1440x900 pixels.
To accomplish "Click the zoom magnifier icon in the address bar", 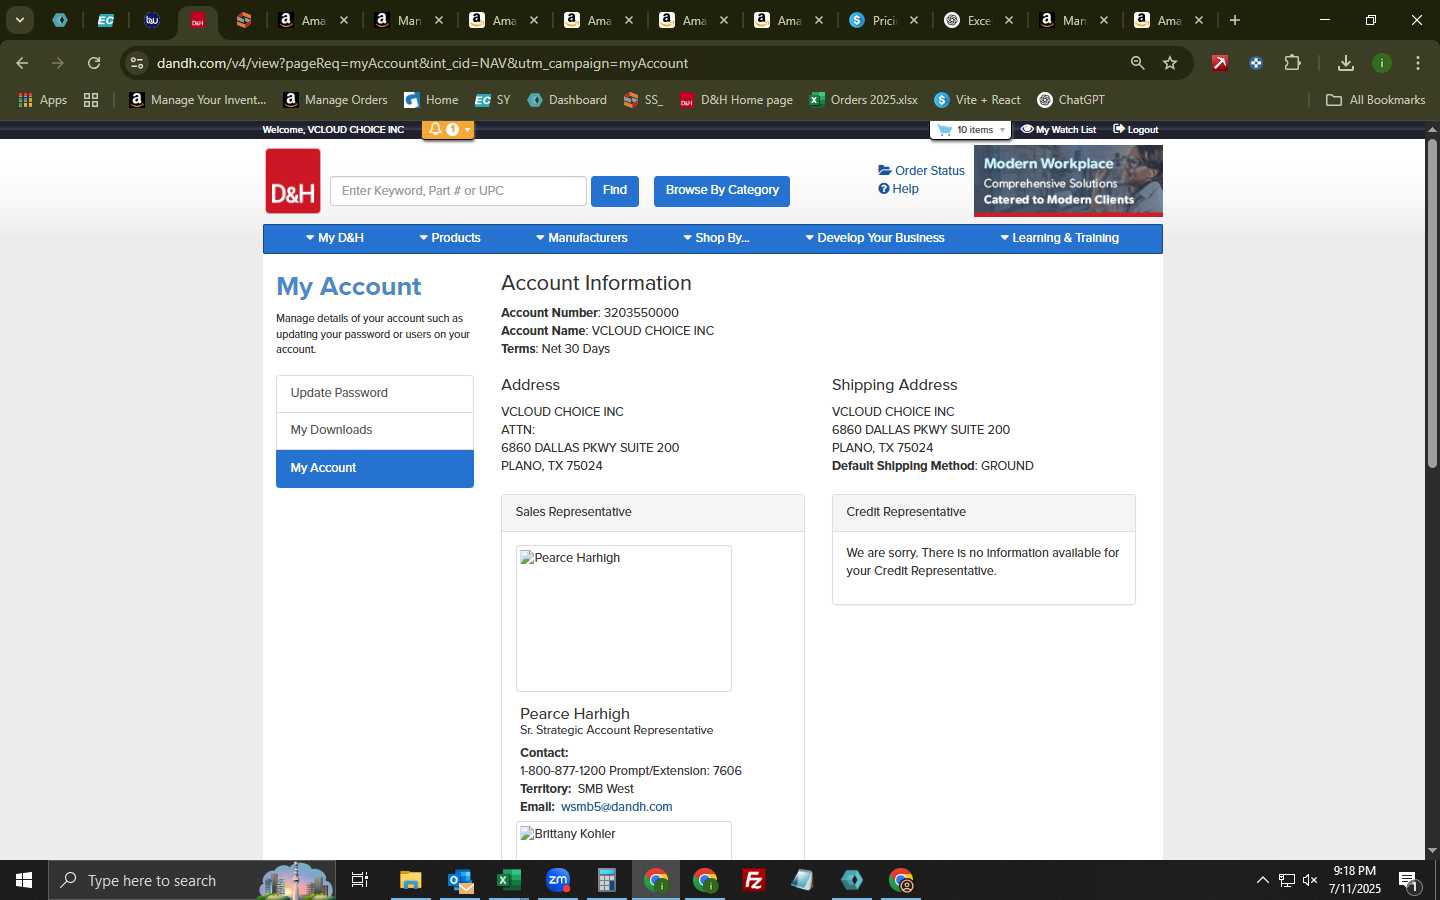I will 1137,63.
